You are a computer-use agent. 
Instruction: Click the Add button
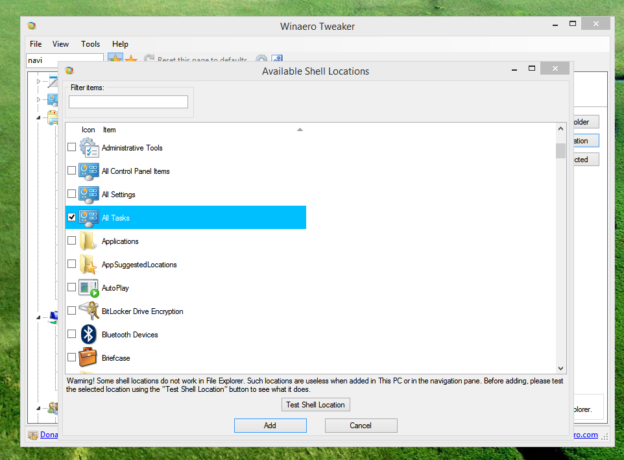270,425
